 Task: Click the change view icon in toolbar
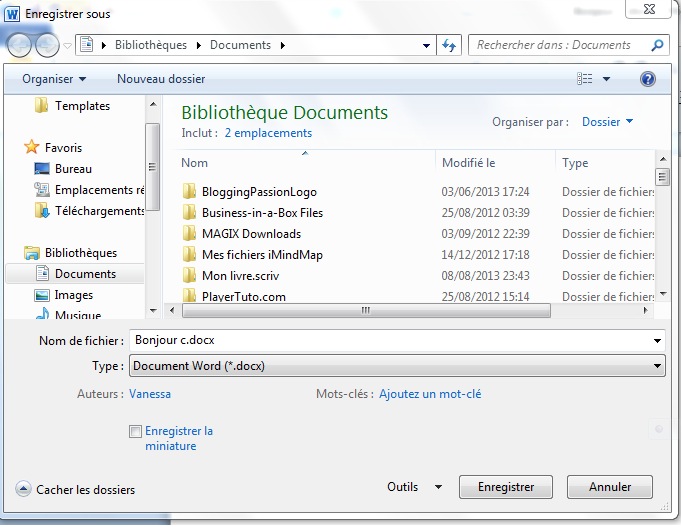pyautogui.click(x=585, y=78)
